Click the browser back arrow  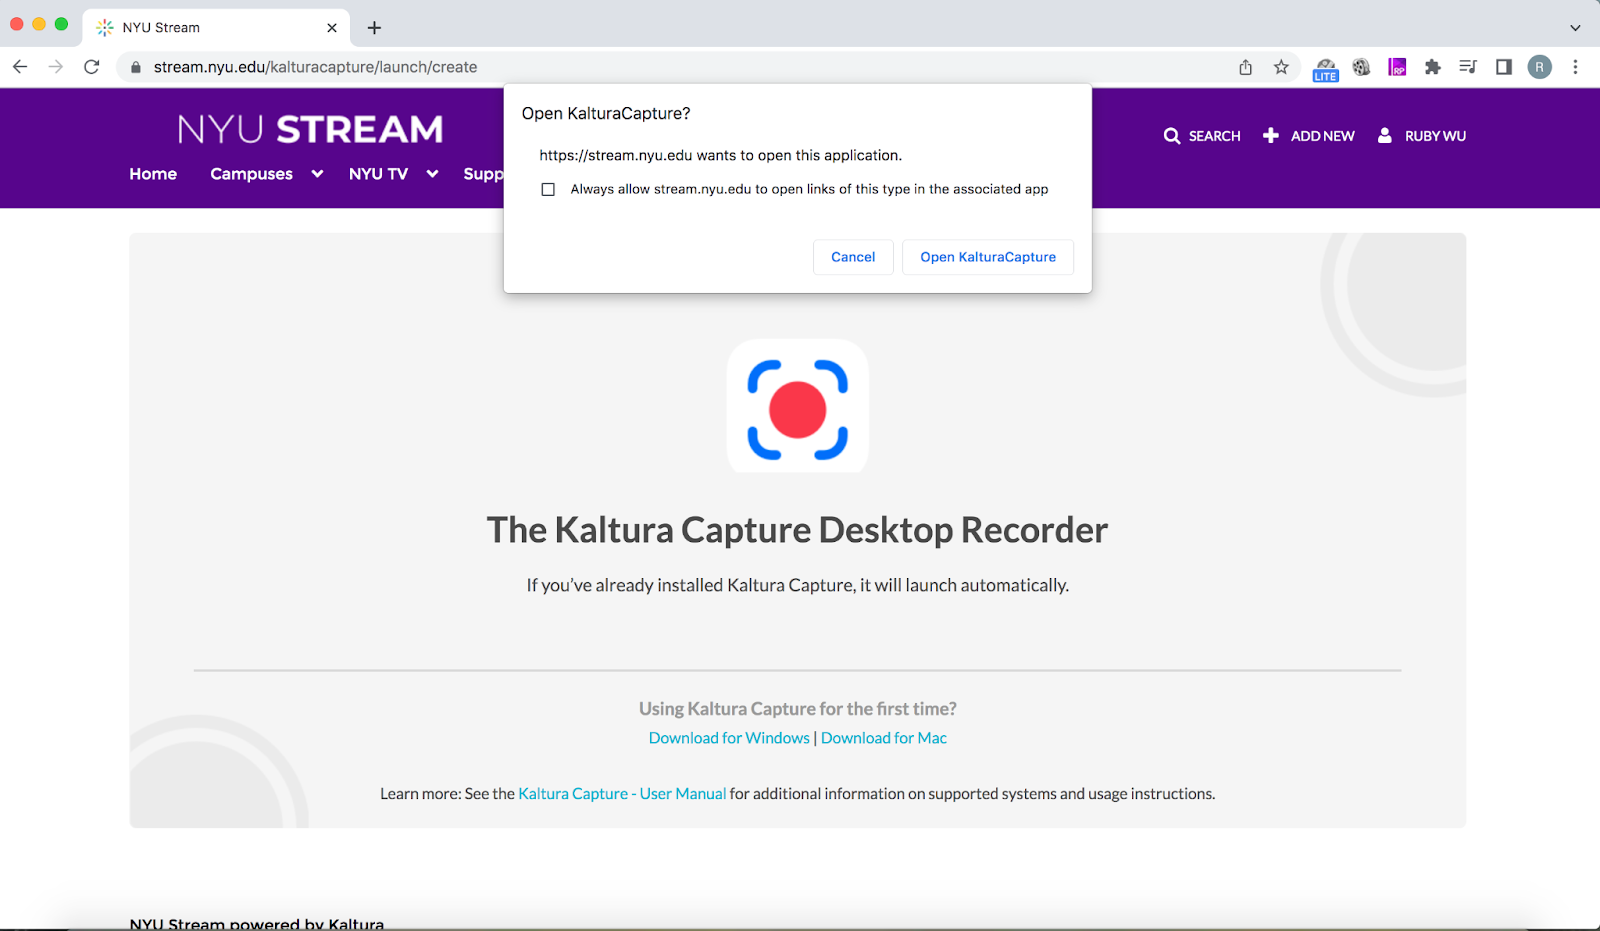coord(20,67)
